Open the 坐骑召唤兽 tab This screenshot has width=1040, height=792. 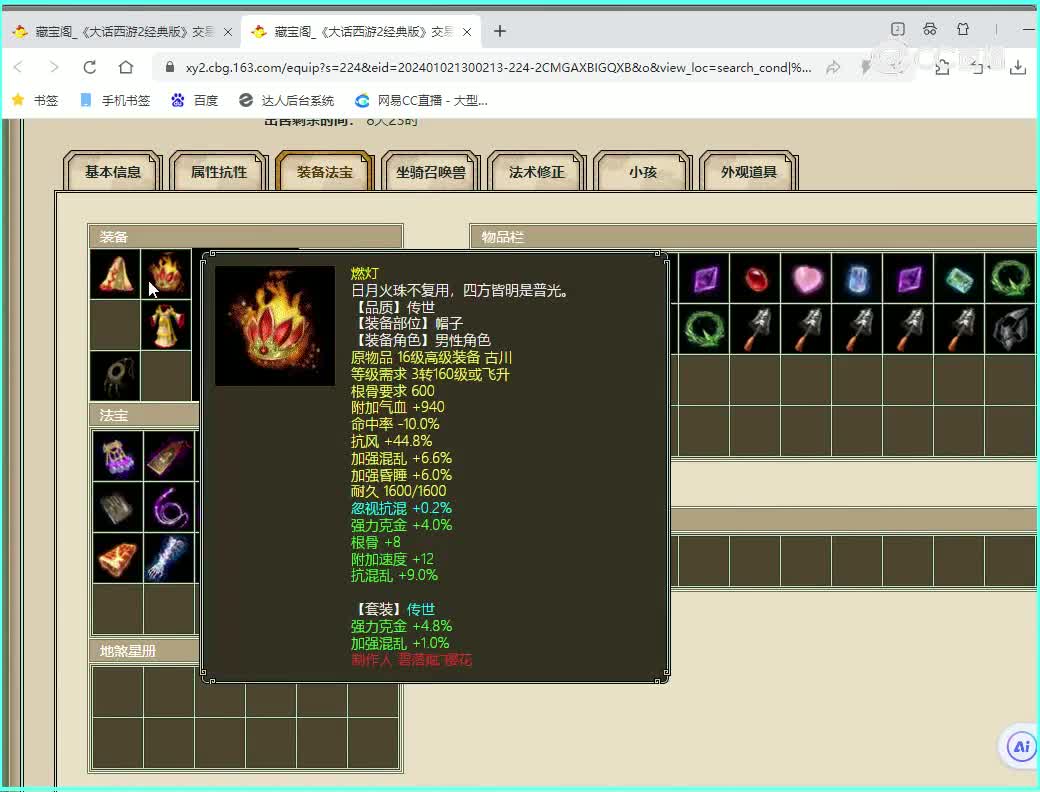coord(431,172)
